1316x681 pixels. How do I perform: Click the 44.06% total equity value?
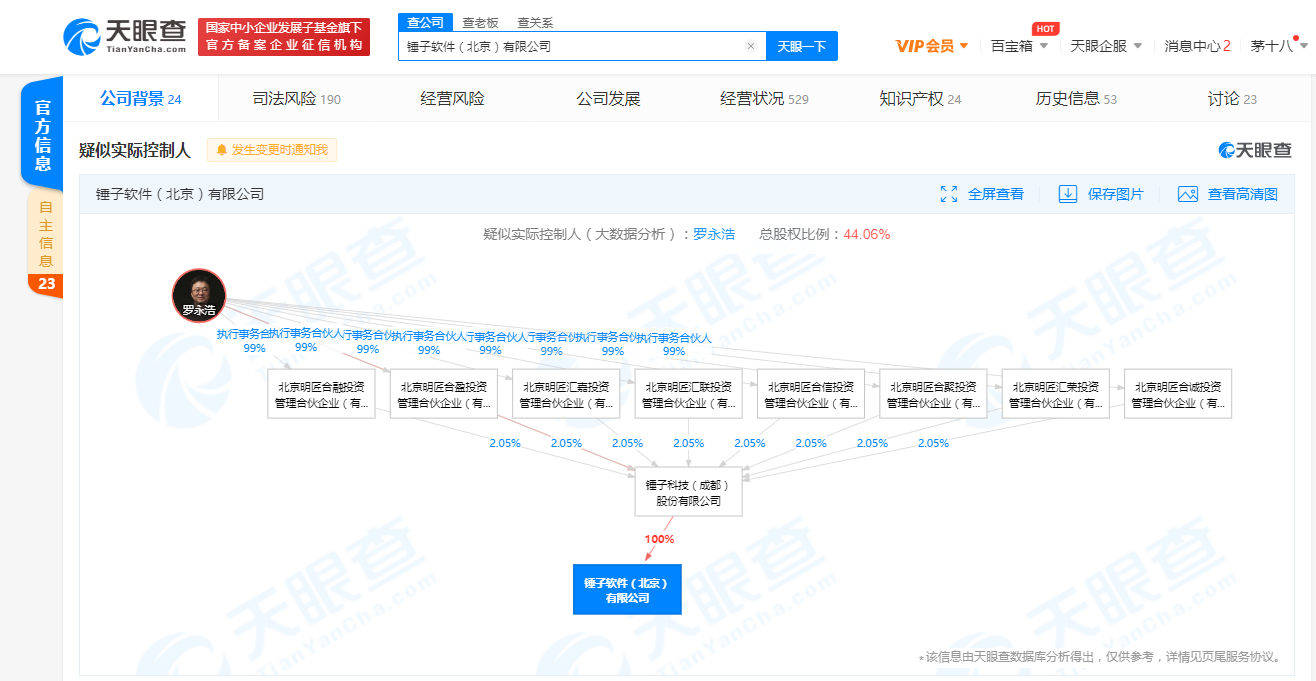coord(867,234)
